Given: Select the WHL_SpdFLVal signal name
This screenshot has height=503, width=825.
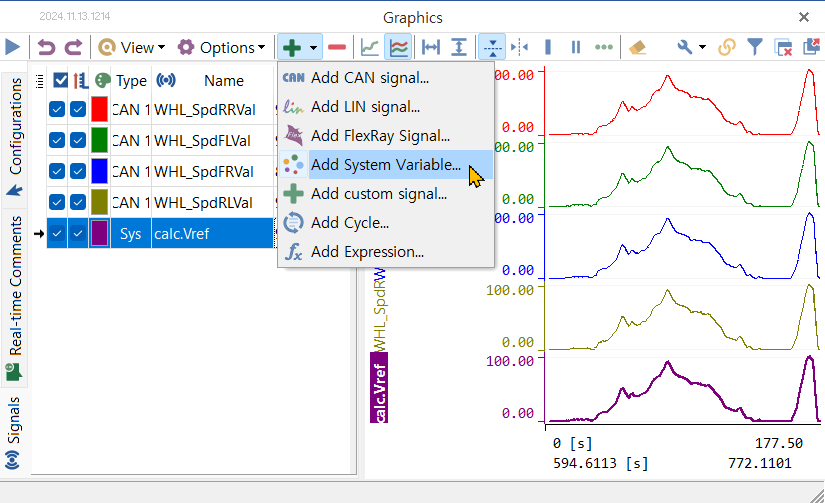Looking at the screenshot, I should coord(202,141).
